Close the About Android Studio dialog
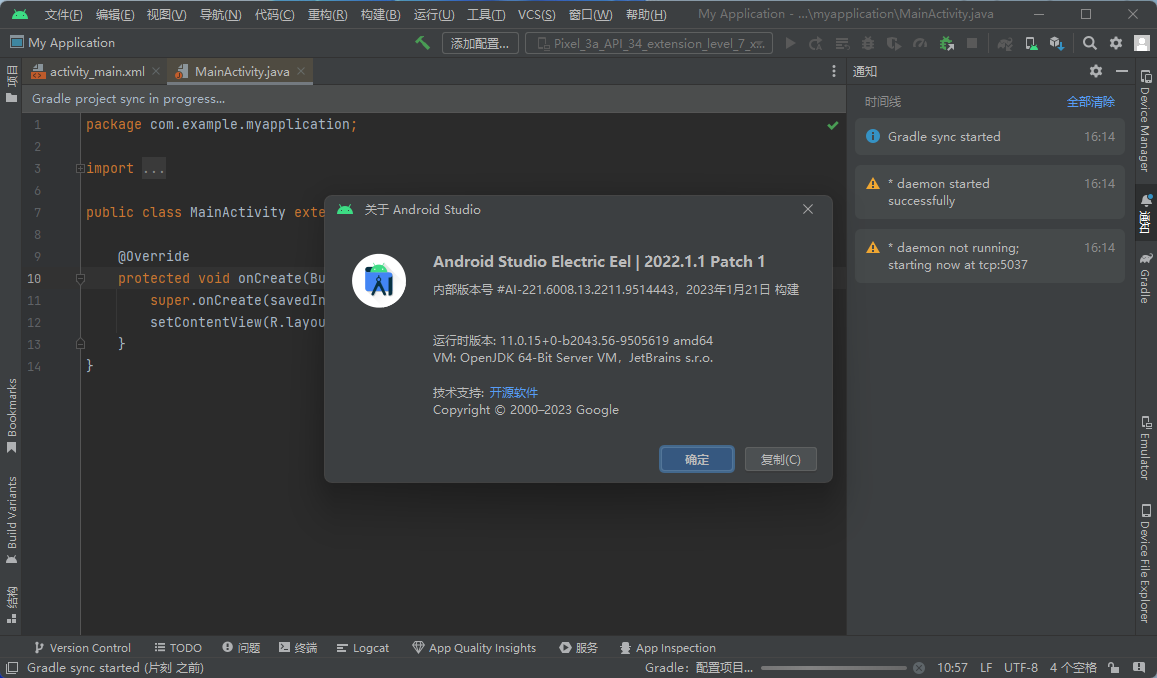Viewport: 1157px width, 678px height. 808,210
